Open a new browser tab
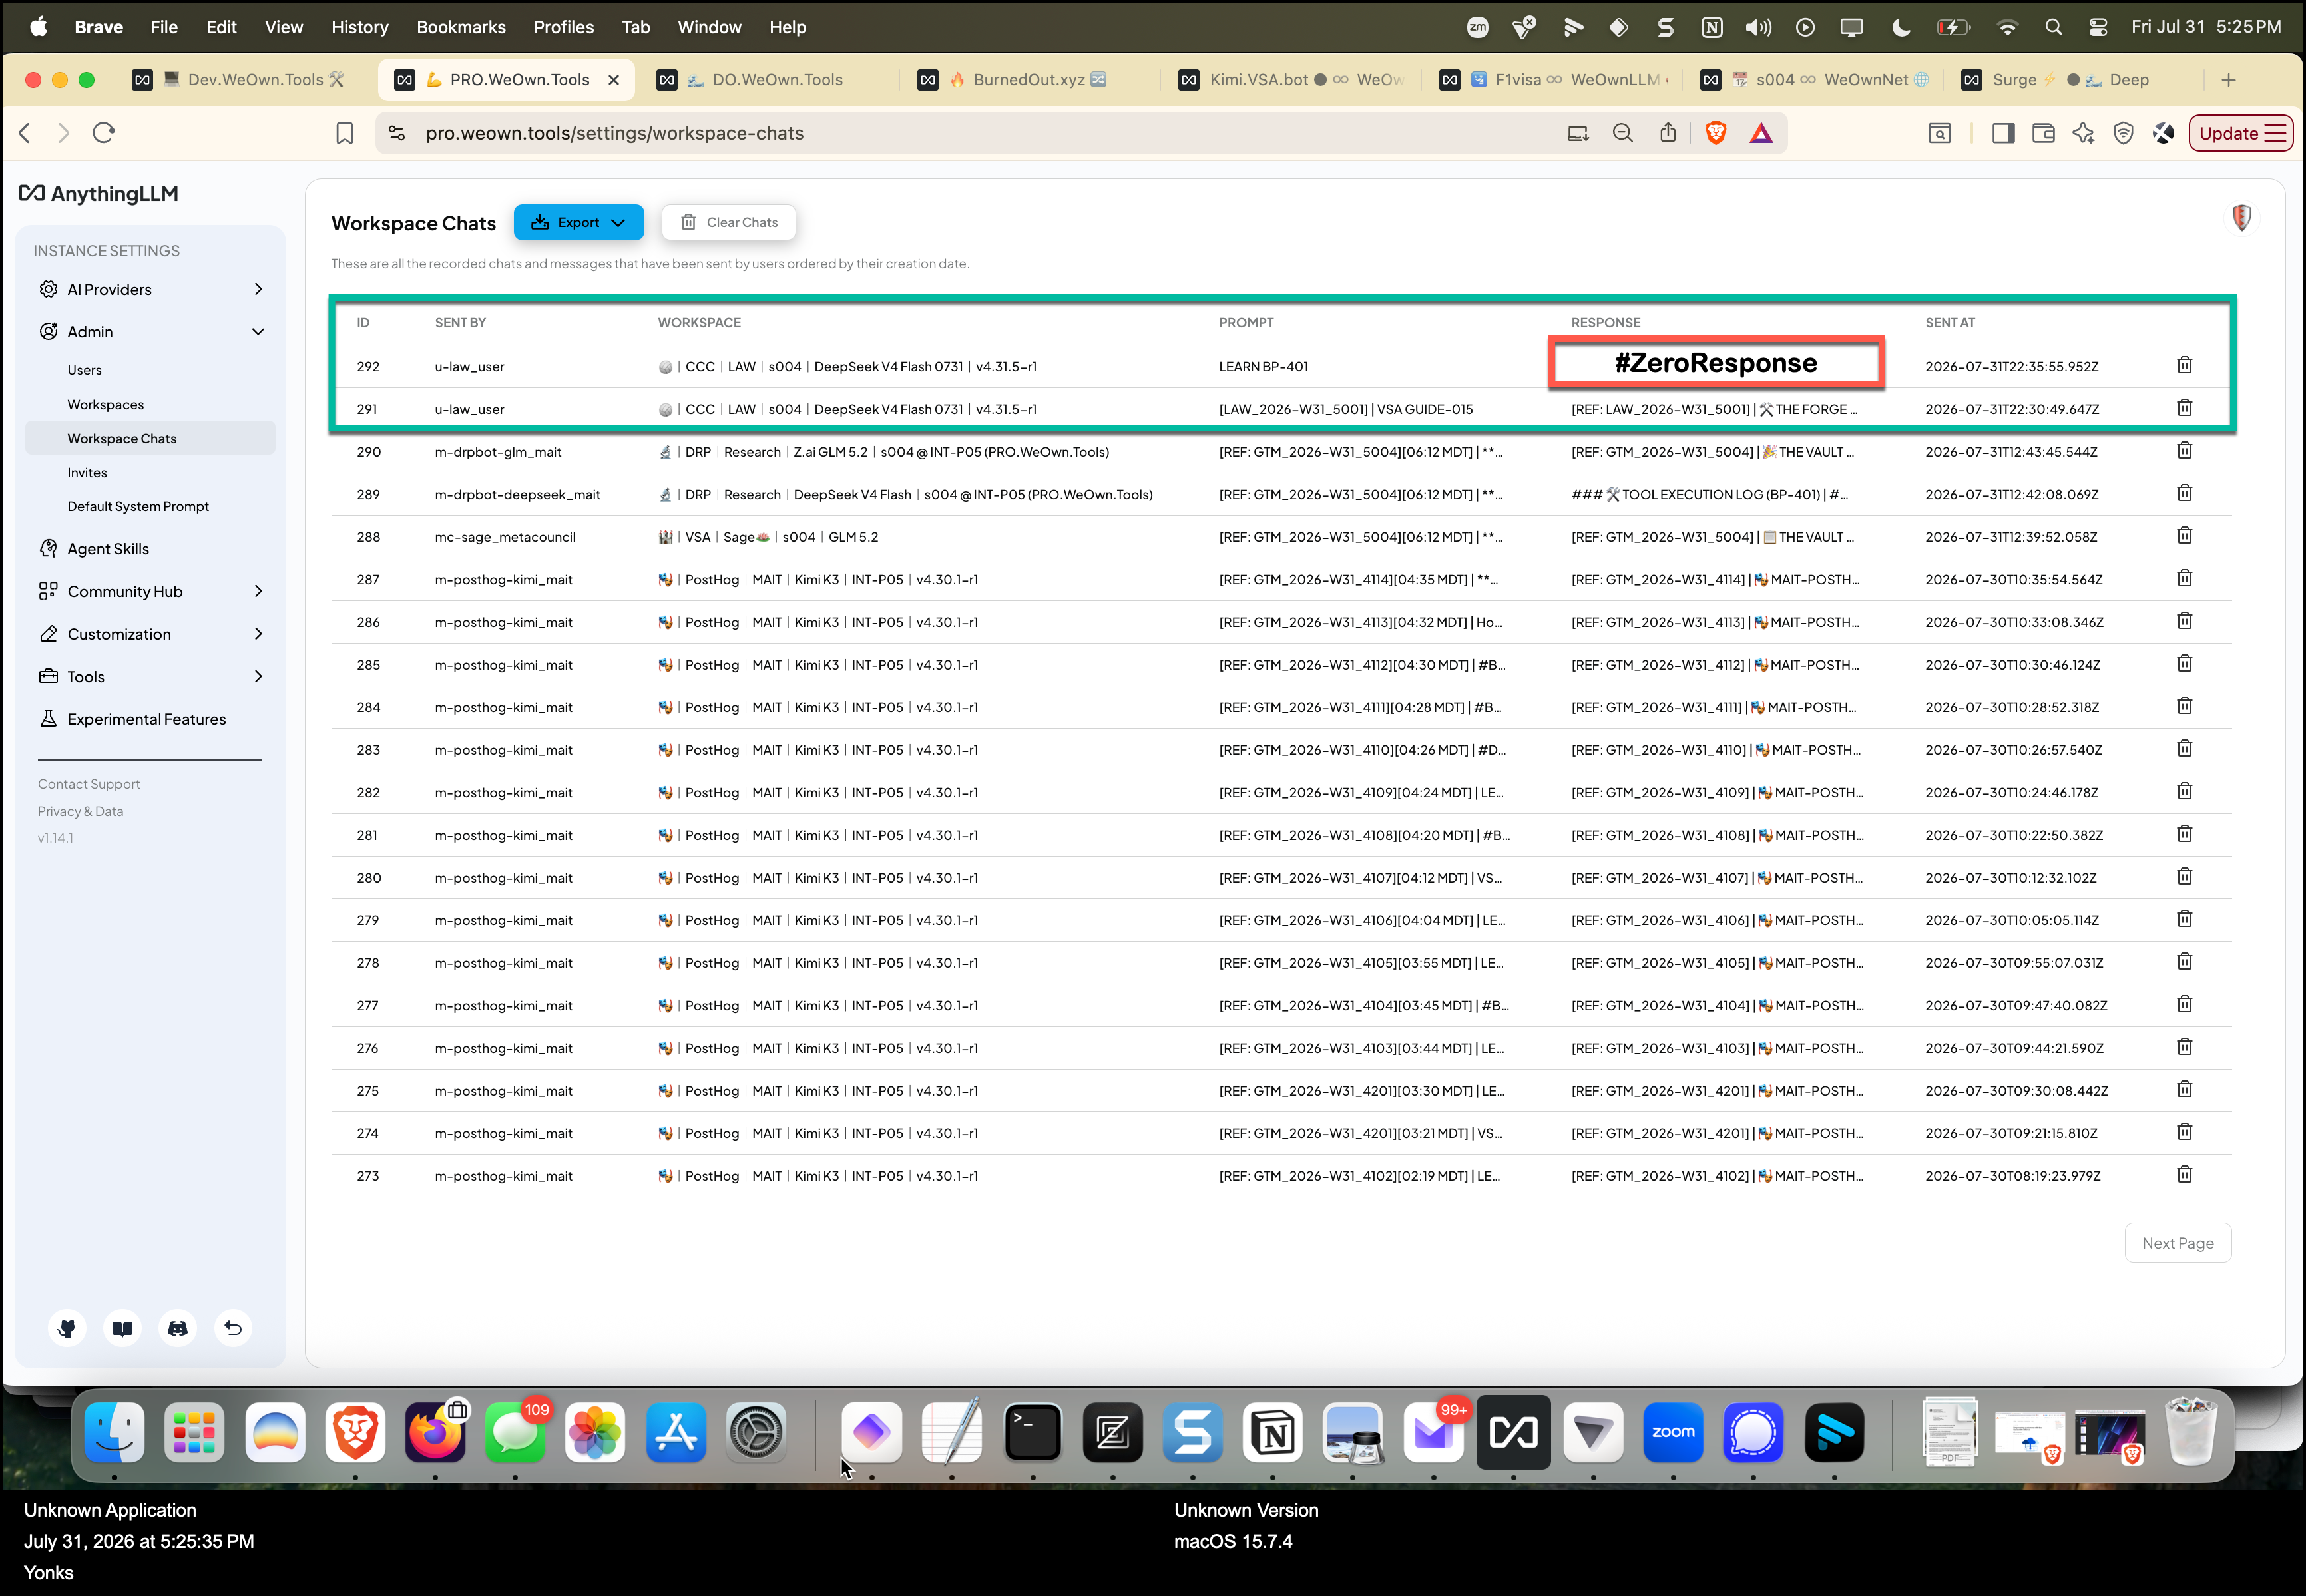 pos(2229,80)
